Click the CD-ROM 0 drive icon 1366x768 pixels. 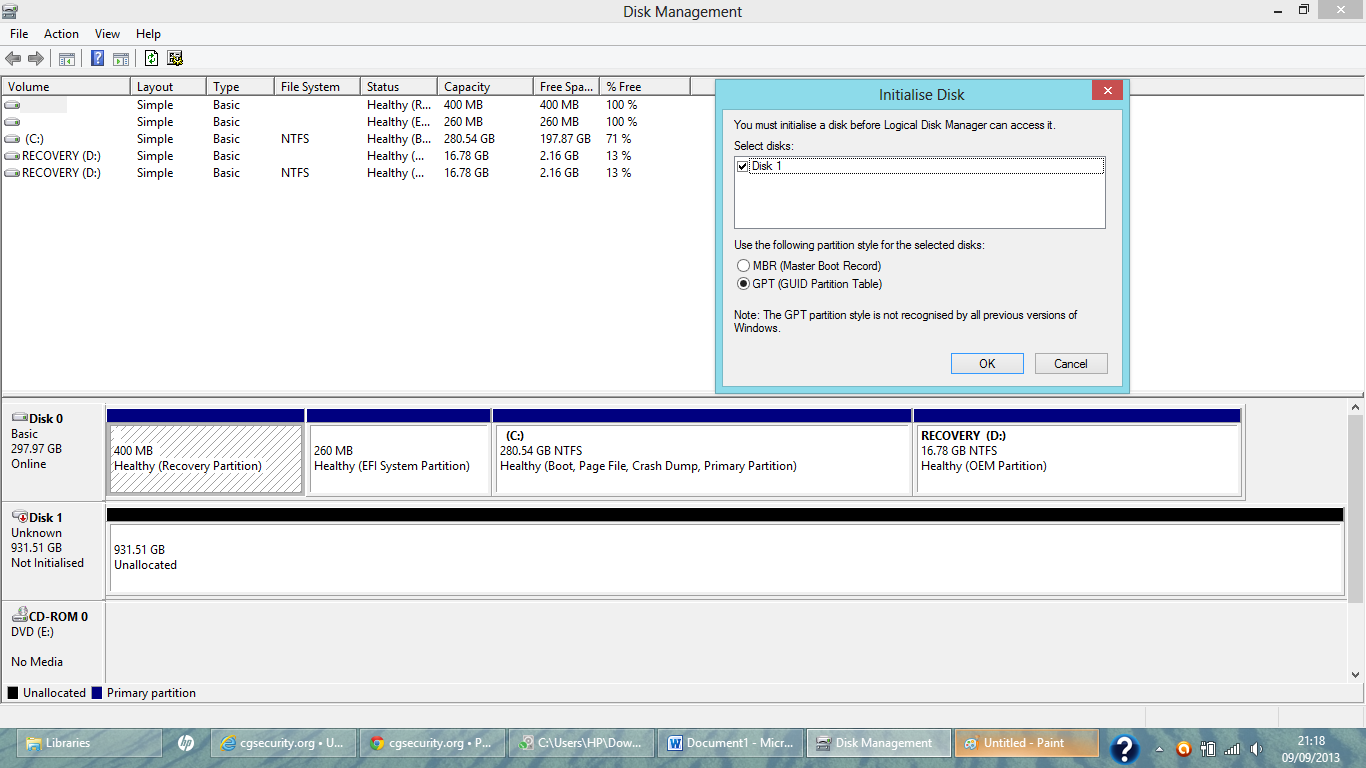pyautogui.click(x=19, y=616)
